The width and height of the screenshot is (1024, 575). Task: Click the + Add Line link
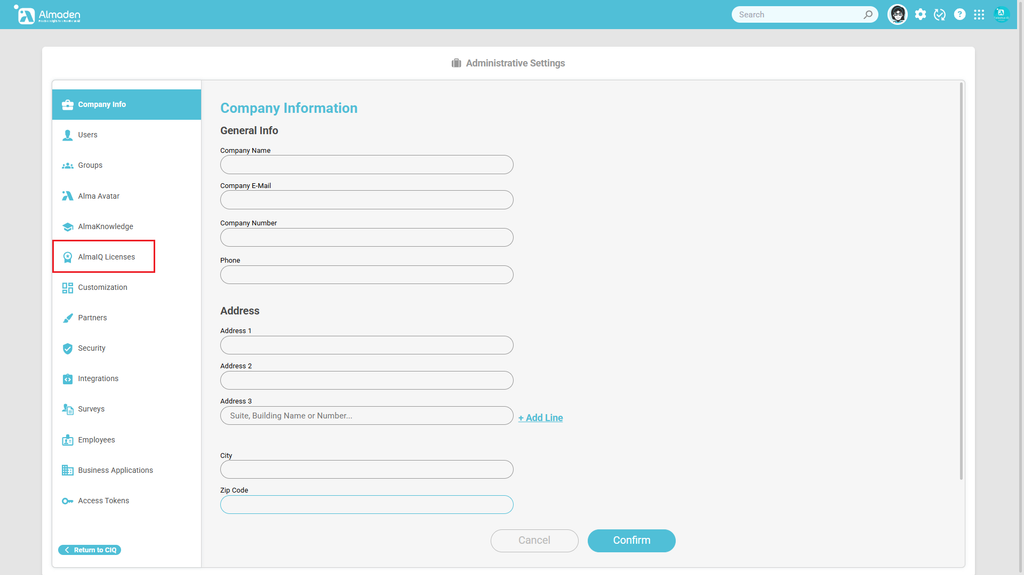click(x=541, y=418)
